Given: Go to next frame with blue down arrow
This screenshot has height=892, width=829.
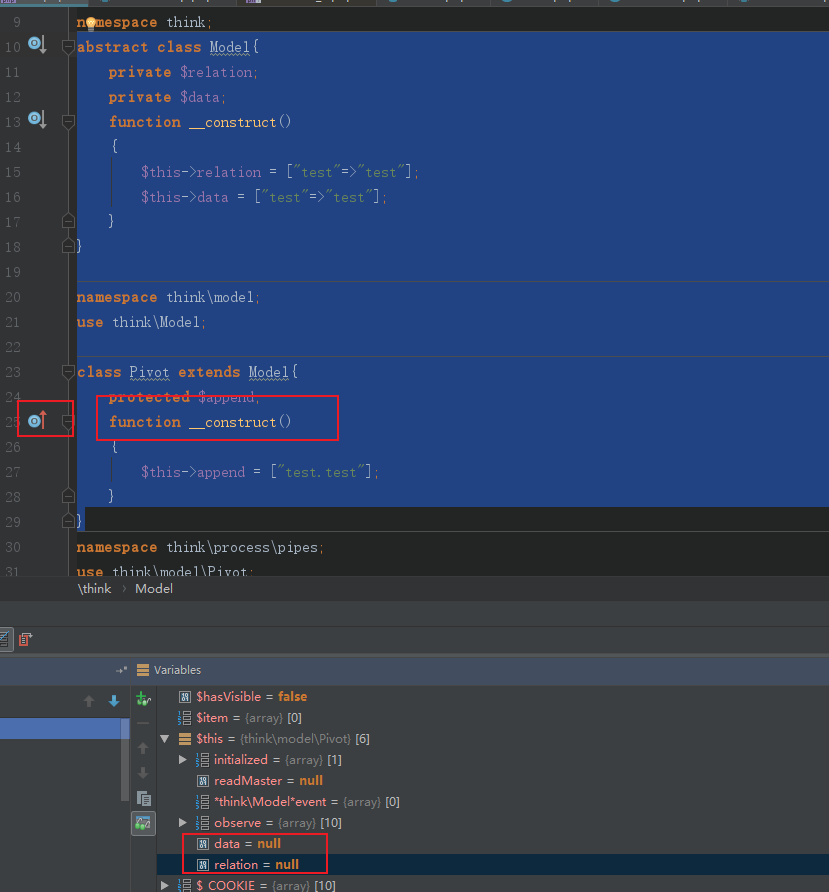Looking at the screenshot, I should pos(114,701).
